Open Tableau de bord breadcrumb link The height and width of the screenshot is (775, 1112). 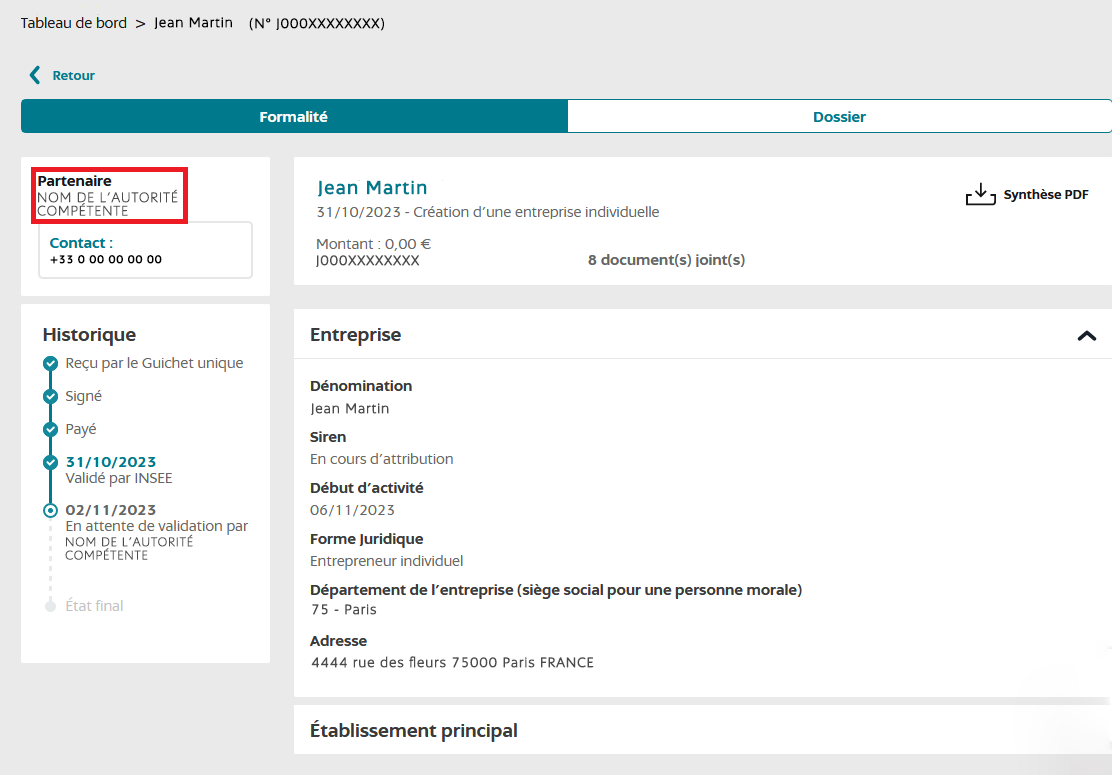pos(74,23)
